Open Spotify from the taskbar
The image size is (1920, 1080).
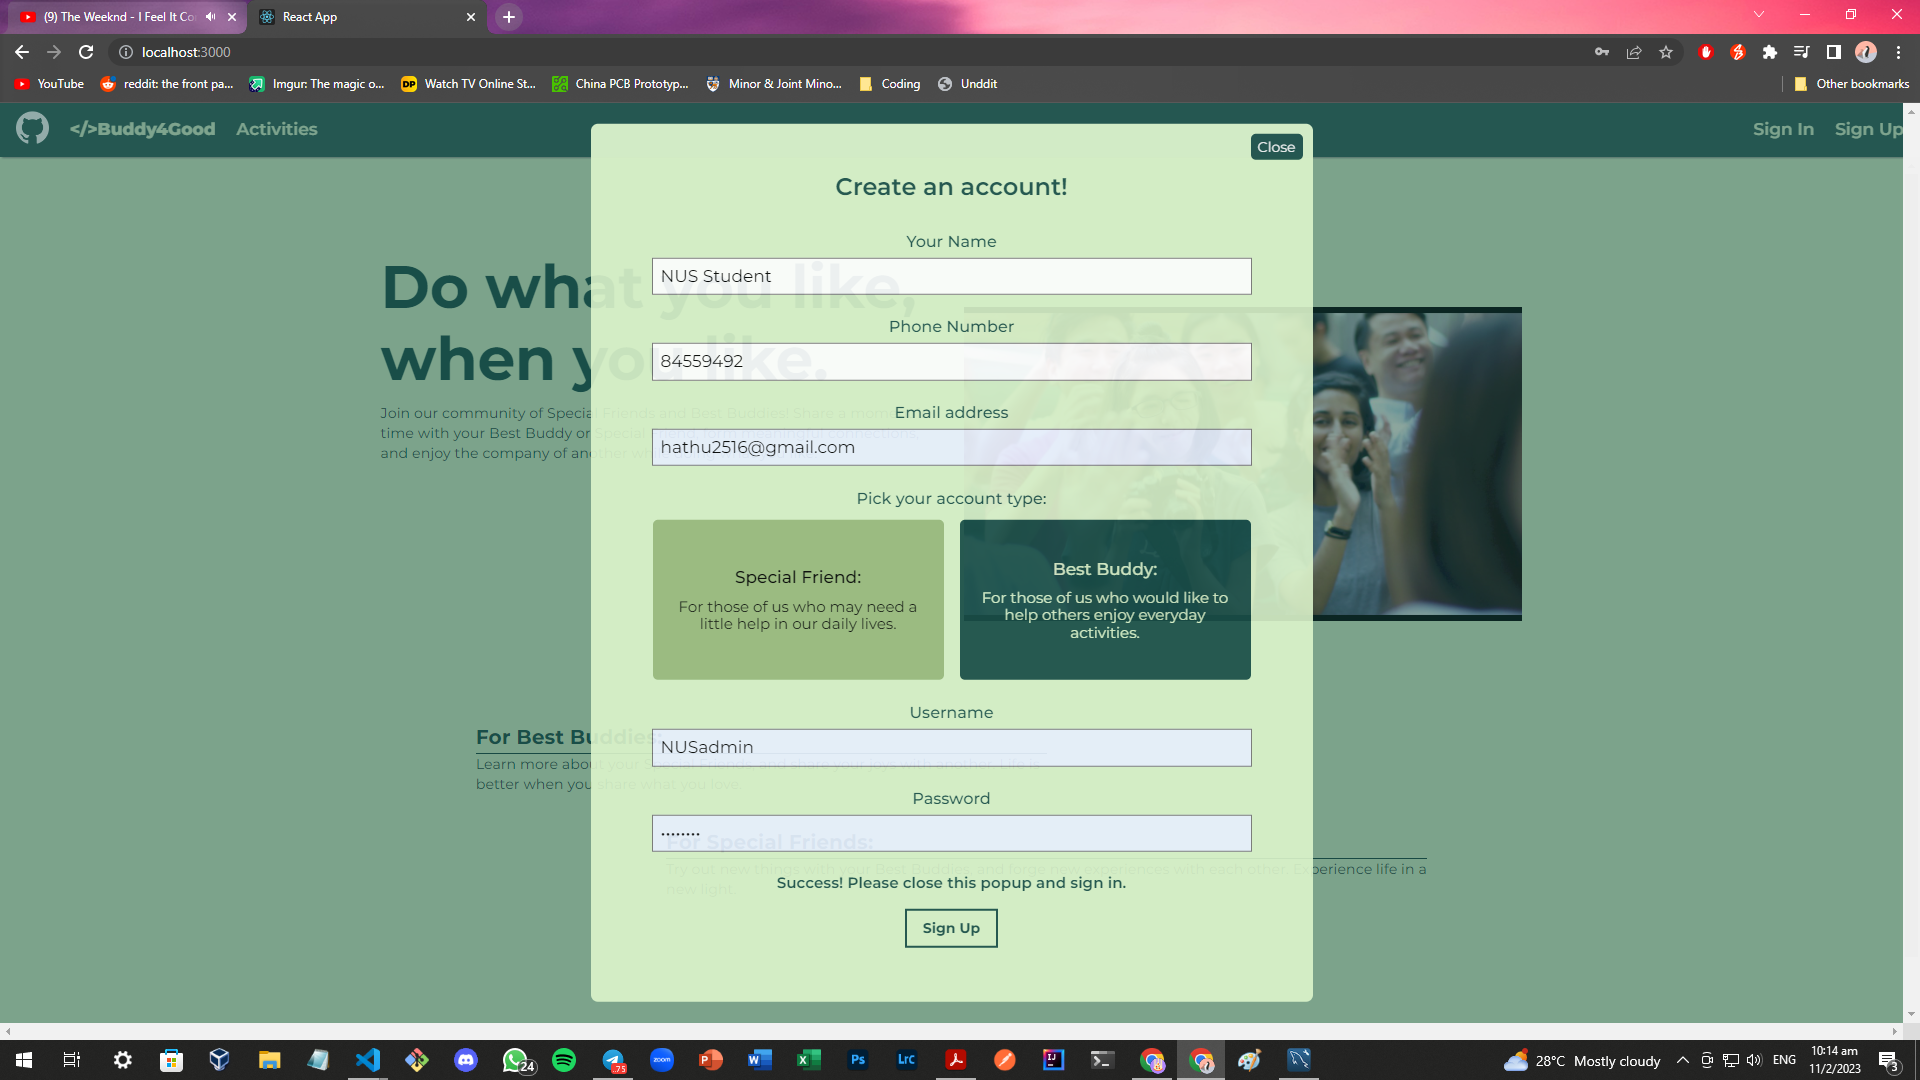(564, 1060)
